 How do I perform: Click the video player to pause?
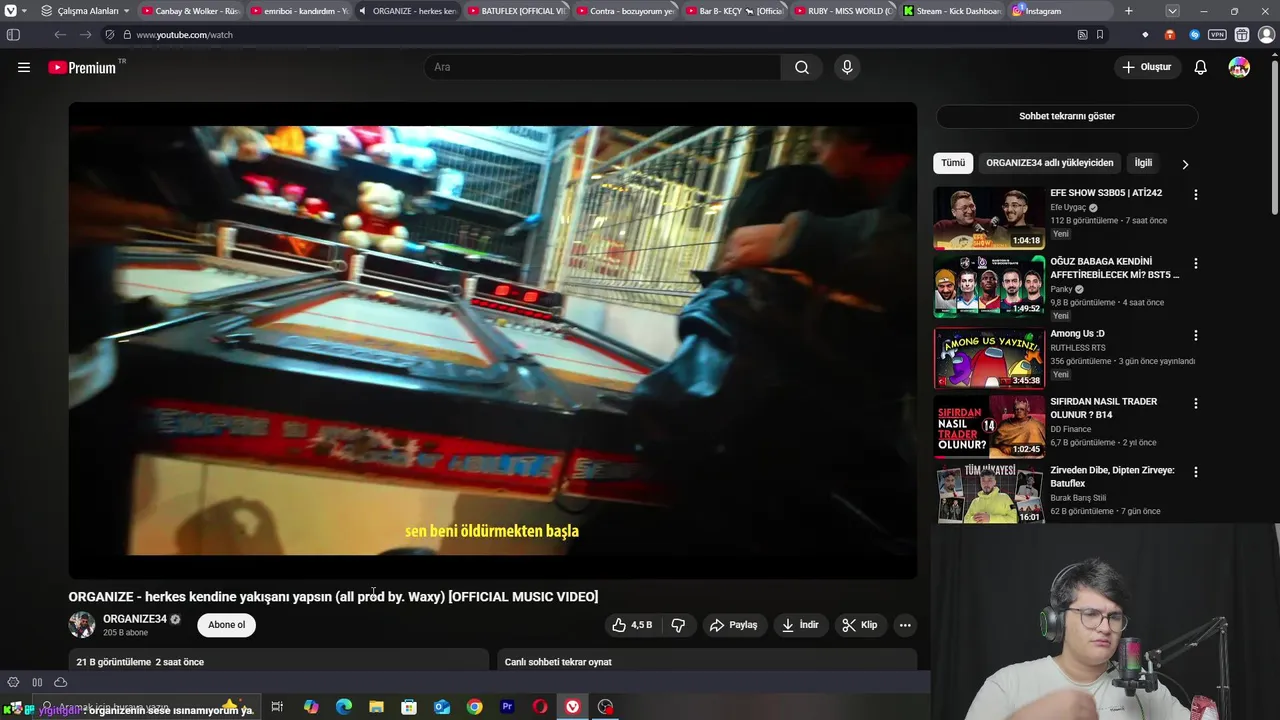click(x=492, y=340)
